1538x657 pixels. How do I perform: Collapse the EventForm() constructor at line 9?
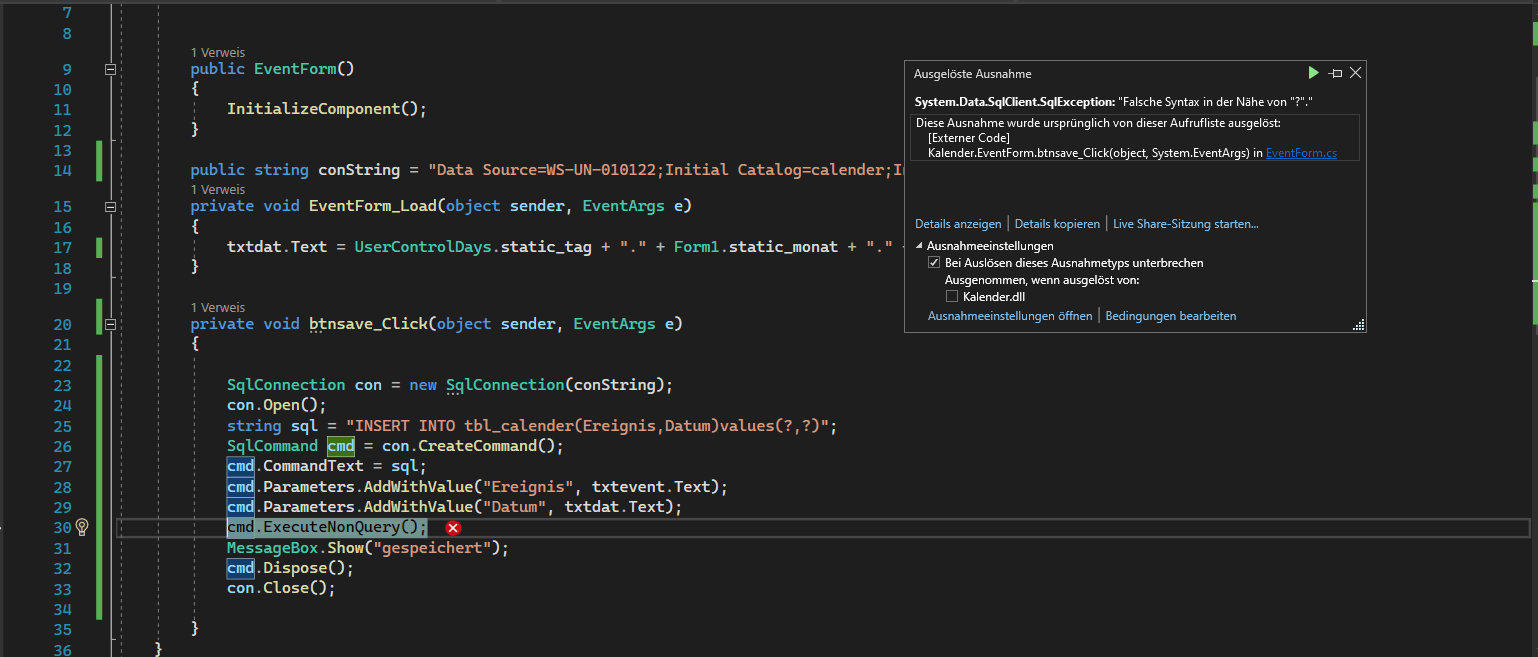[110, 69]
